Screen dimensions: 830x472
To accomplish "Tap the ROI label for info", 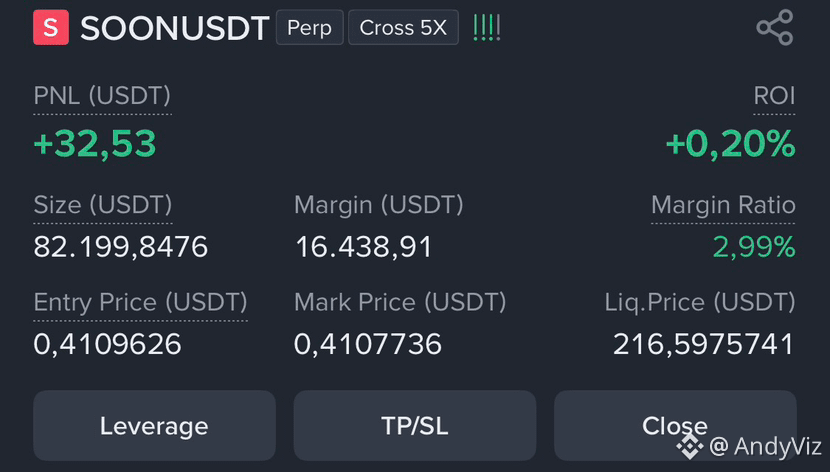I will coord(774,96).
